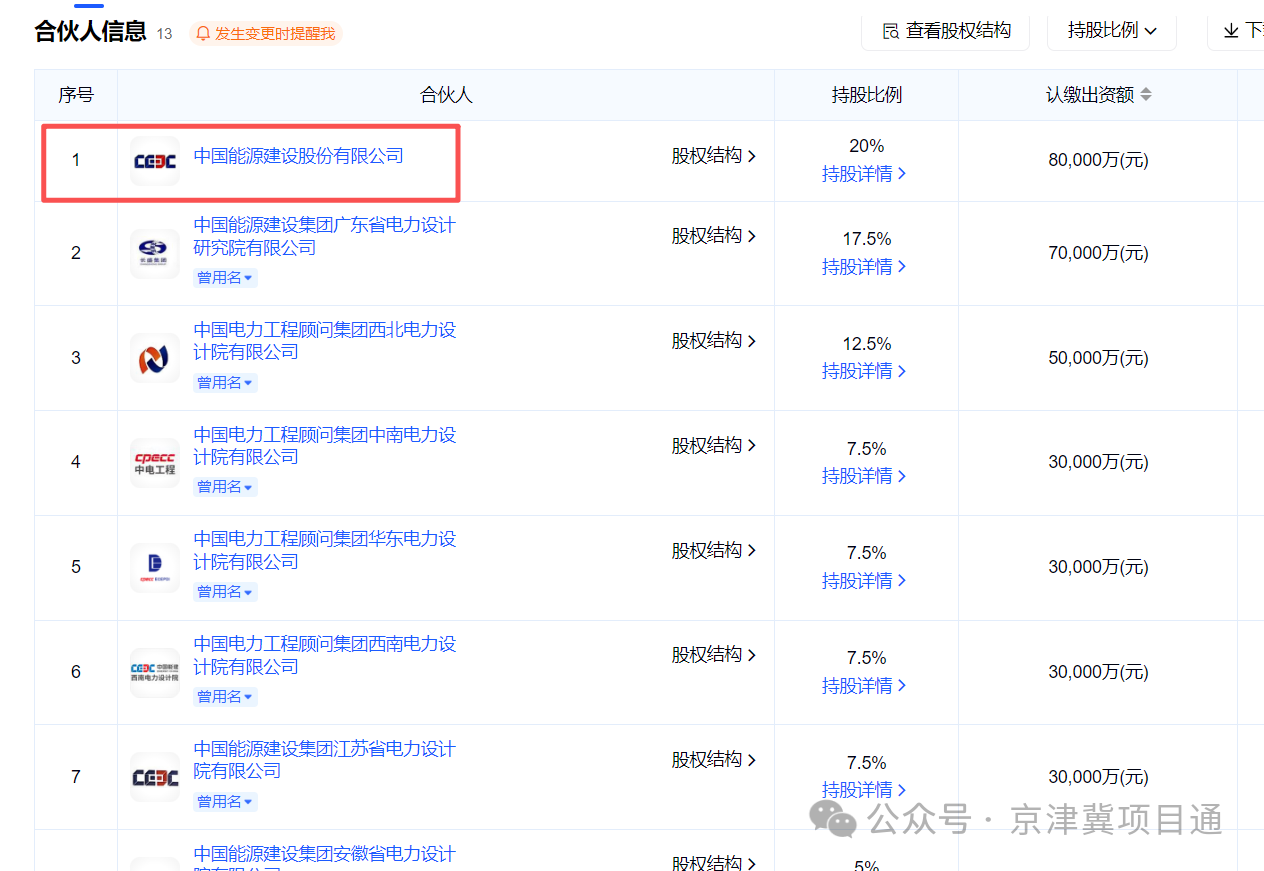
Task: Click 持股详情 in the 江苏省电力设计院 row
Action: pos(865,790)
